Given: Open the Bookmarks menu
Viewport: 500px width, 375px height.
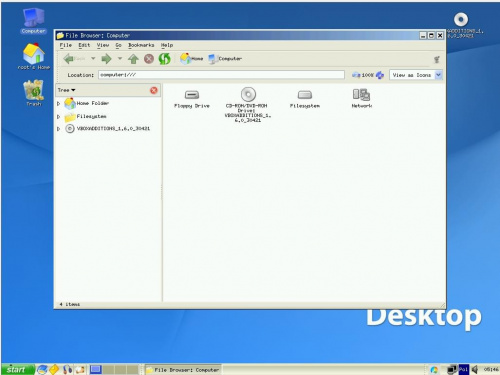Looking at the screenshot, I should [141, 45].
